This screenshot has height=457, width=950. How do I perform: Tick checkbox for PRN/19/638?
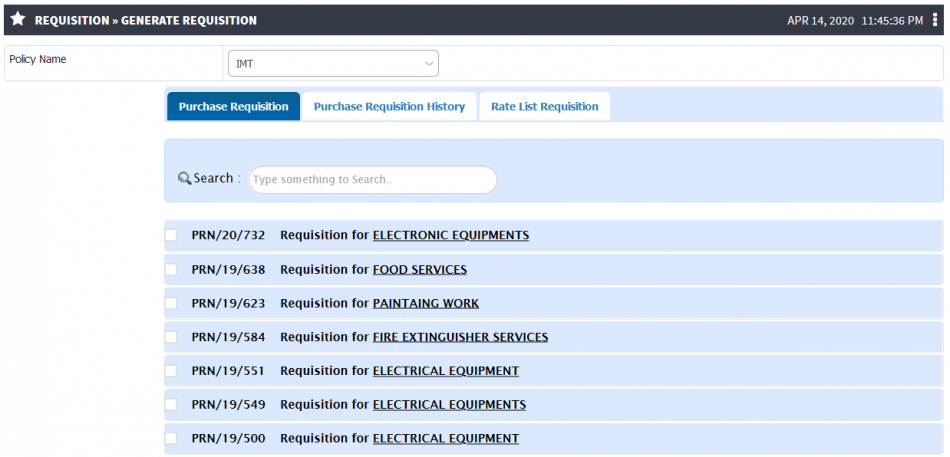tap(171, 269)
